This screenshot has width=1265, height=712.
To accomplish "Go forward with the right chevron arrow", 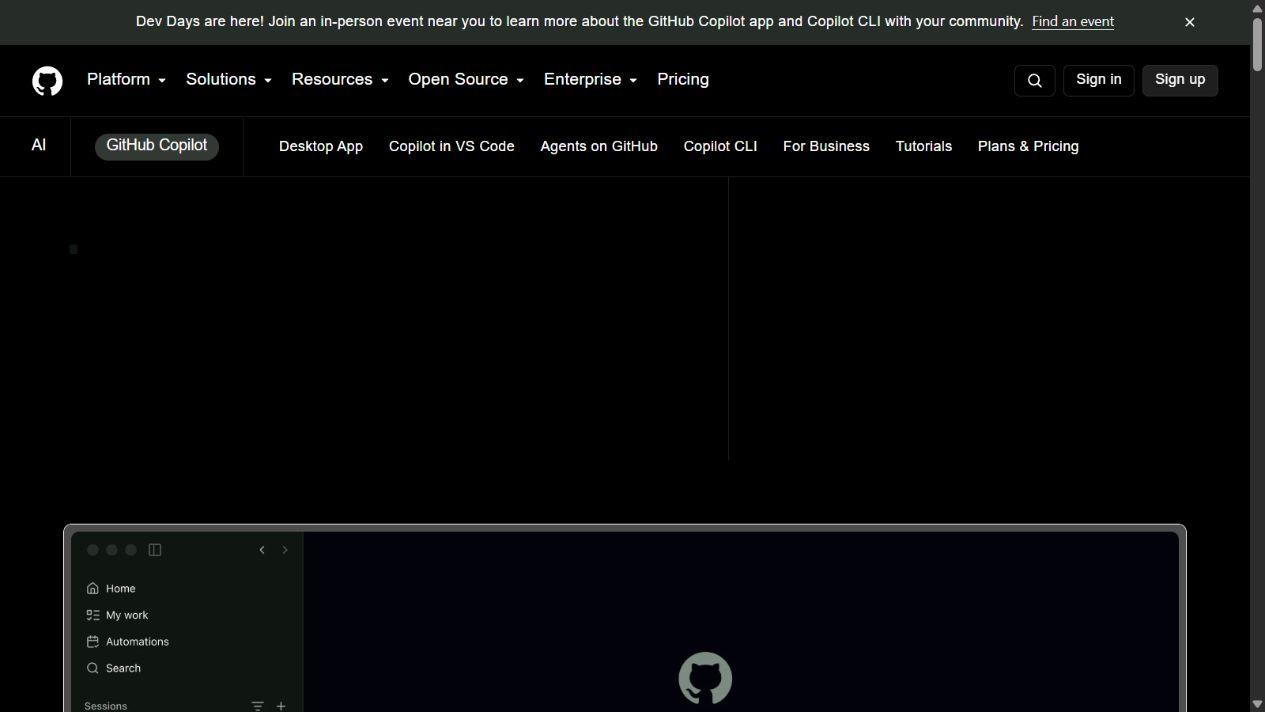I will (285, 550).
